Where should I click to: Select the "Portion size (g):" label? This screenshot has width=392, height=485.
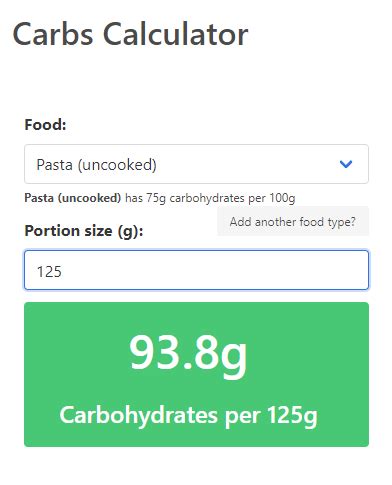pos(84,231)
